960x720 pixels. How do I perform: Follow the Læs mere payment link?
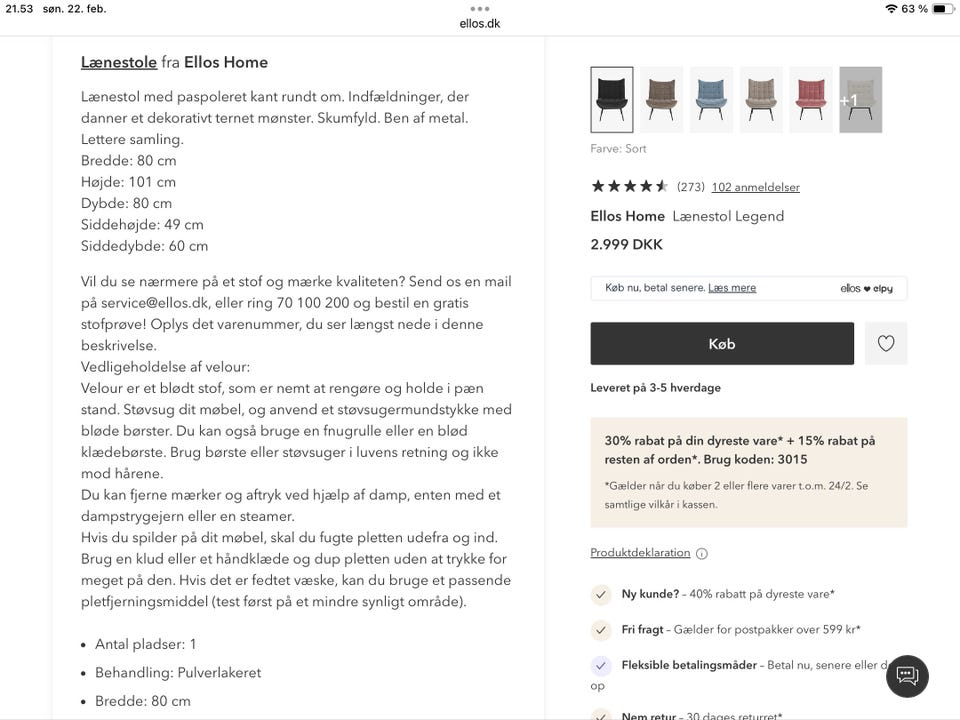732,288
